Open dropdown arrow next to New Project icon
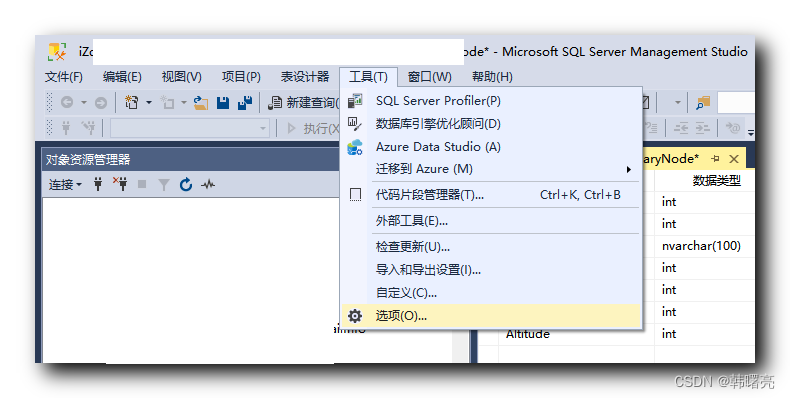This screenshot has width=790, height=398. 149,103
